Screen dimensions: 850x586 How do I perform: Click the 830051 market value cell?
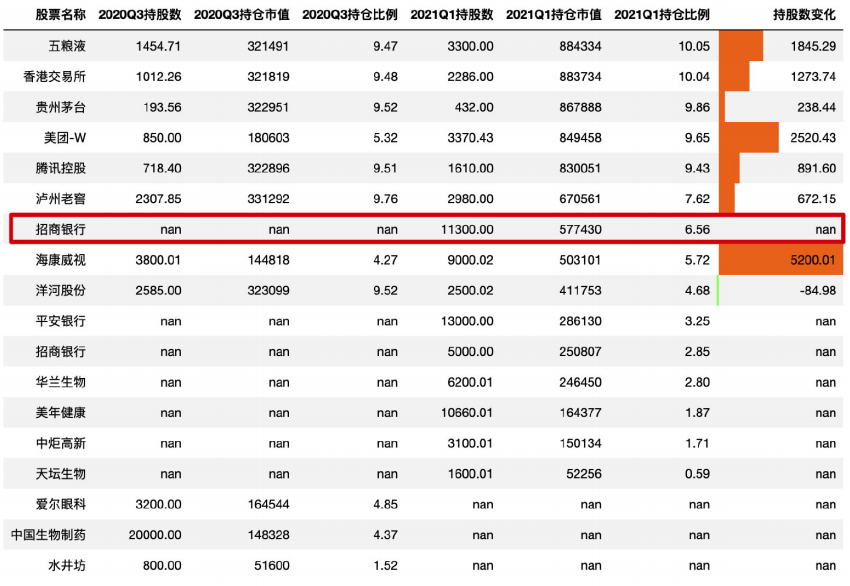coord(581,168)
